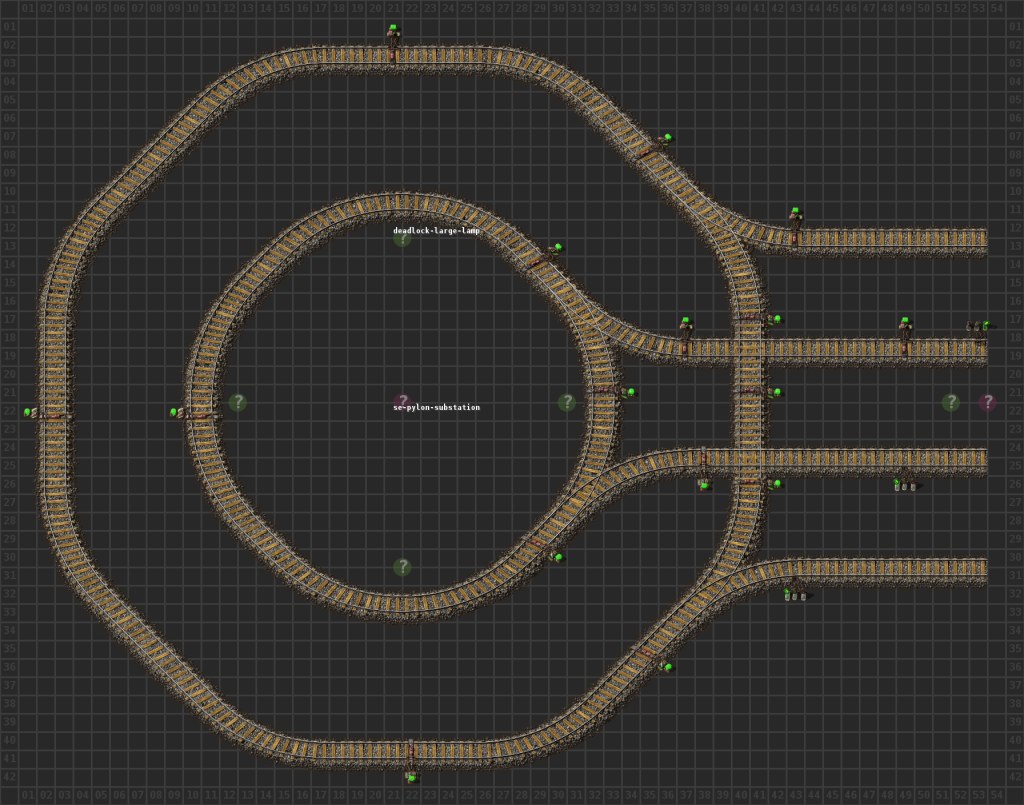Click the chain signal below the middle of the third exit track
1024x805 pixels.
tap(904, 484)
